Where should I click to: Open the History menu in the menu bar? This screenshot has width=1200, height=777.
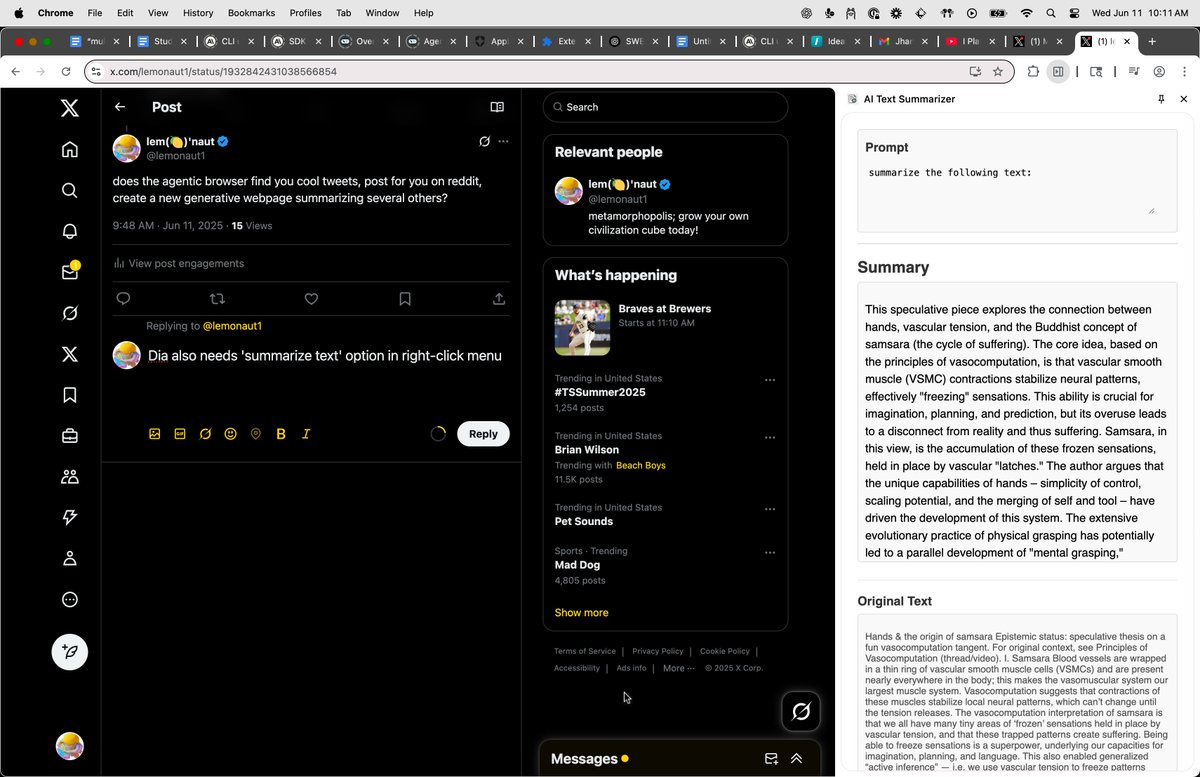point(197,13)
